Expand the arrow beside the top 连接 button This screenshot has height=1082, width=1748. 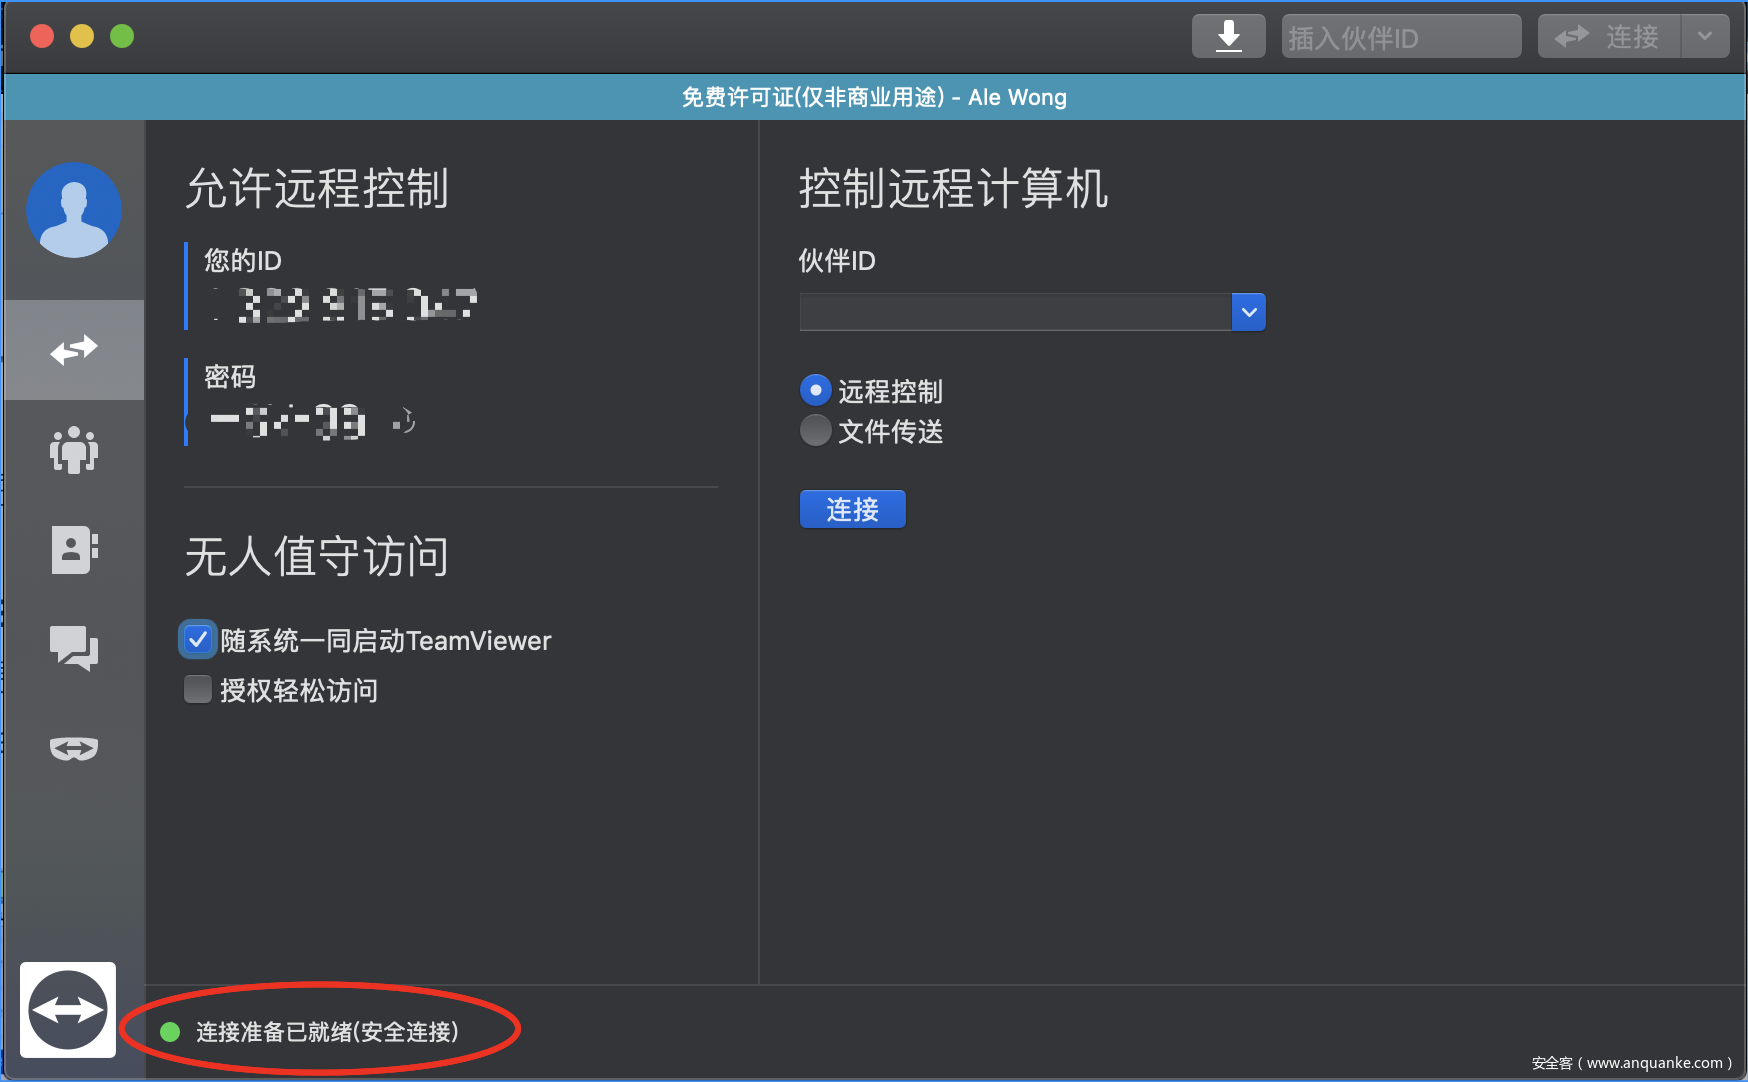coord(1705,37)
